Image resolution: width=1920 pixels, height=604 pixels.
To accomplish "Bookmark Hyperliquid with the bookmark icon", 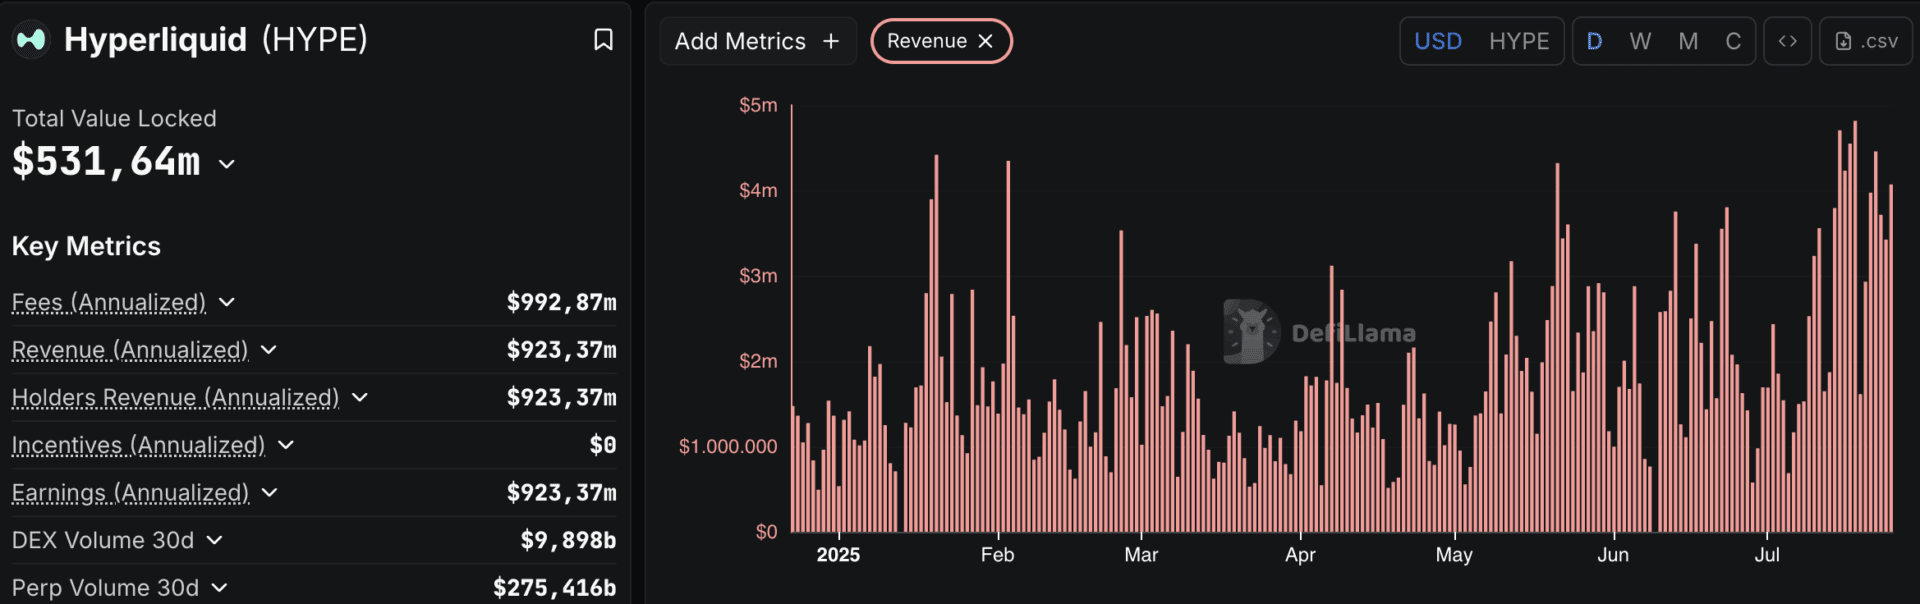I will tap(603, 40).
